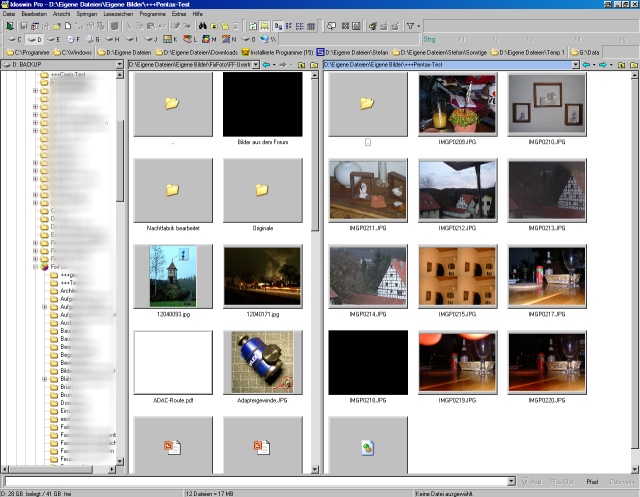Click the Pfad button at bottom
The width and height of the screenshot is (640, 497).
tap(592, 482)
